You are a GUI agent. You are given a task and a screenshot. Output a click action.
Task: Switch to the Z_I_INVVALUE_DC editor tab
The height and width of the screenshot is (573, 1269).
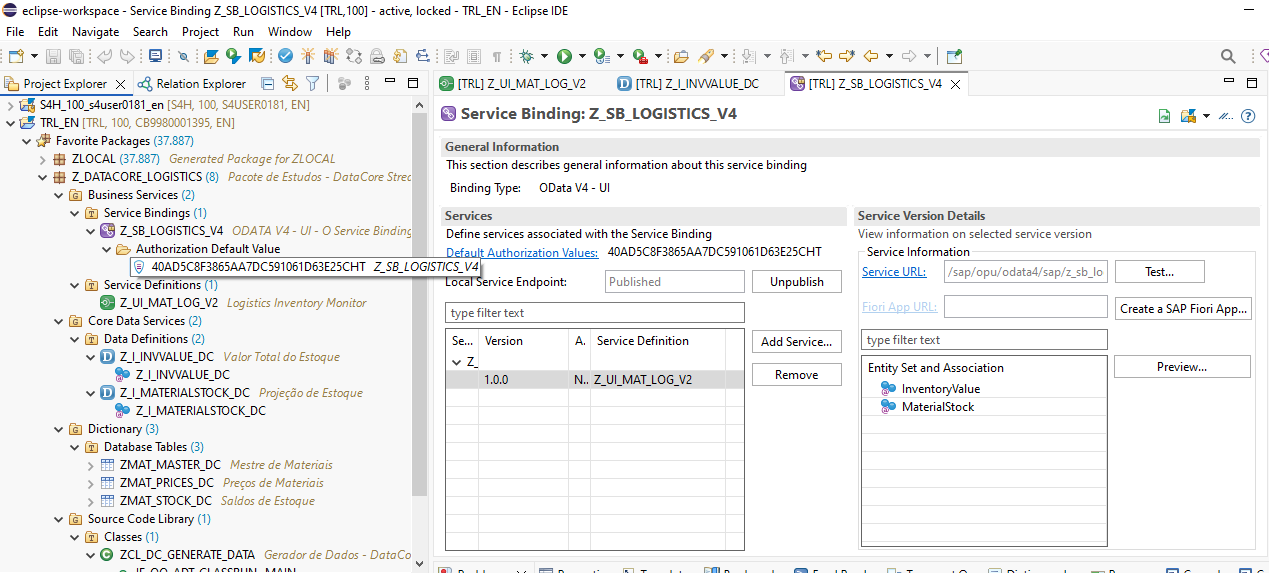coord(687,84)
